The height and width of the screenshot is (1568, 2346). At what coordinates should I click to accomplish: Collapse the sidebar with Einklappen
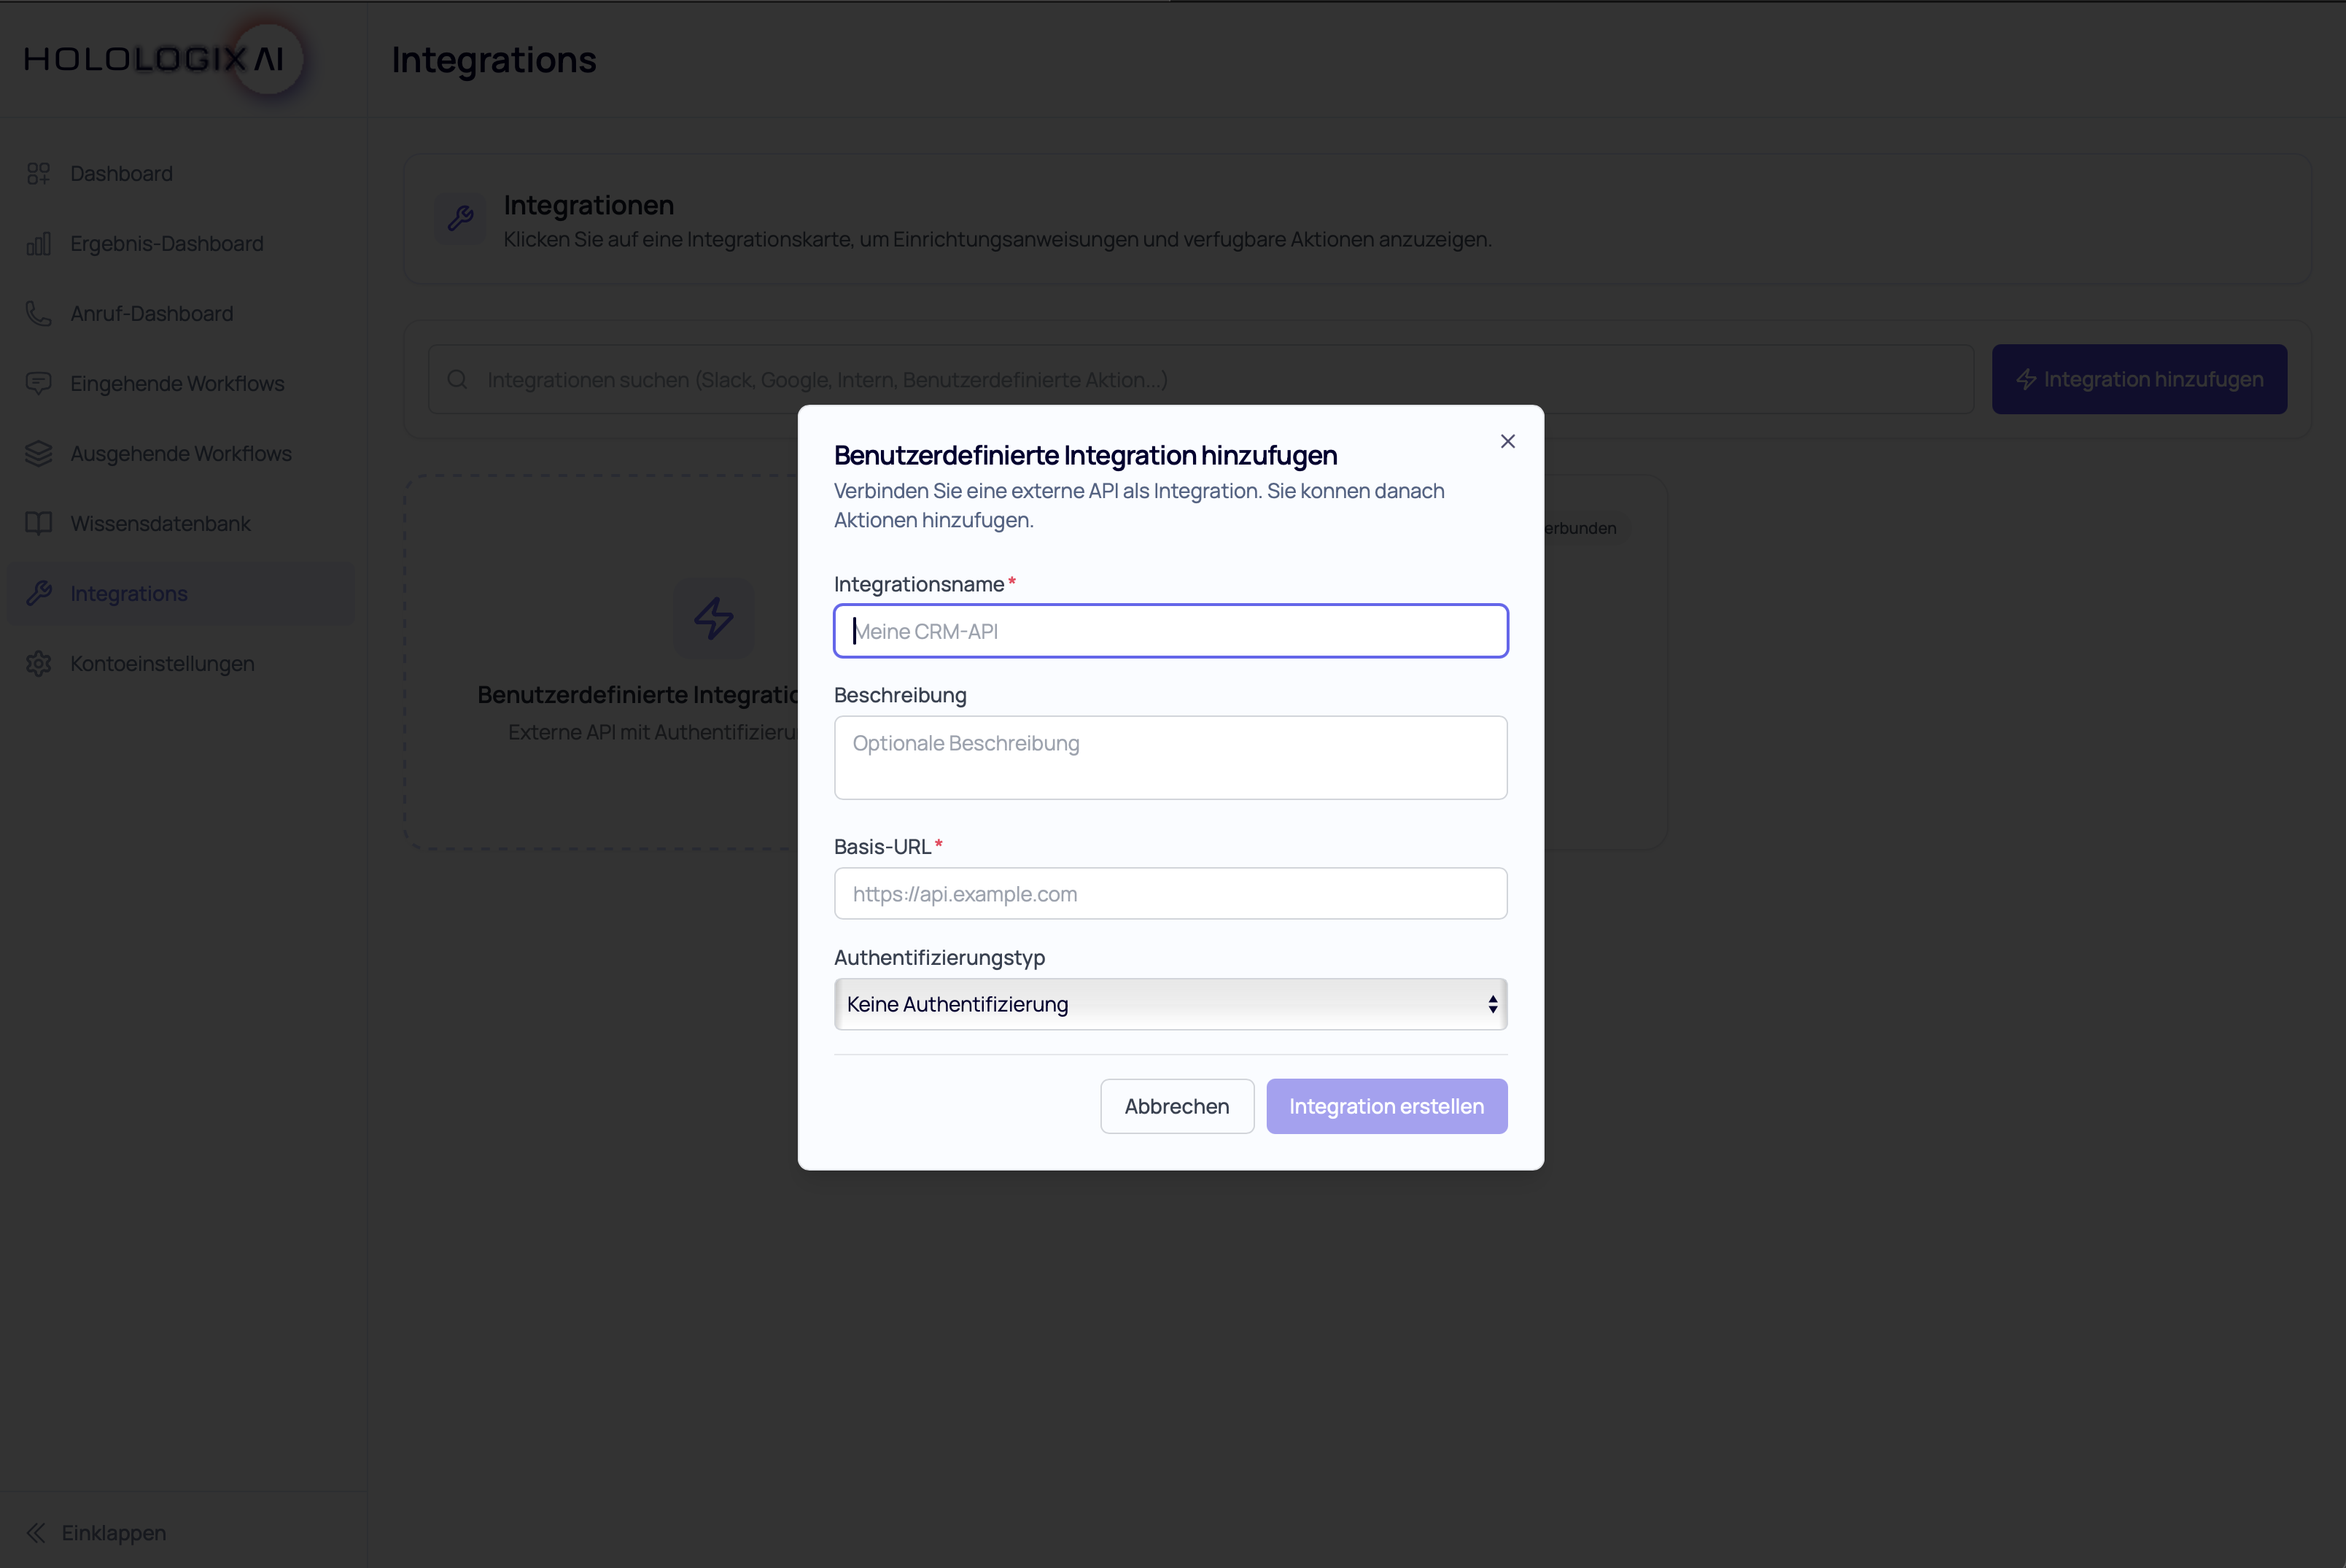(97, 1532)
